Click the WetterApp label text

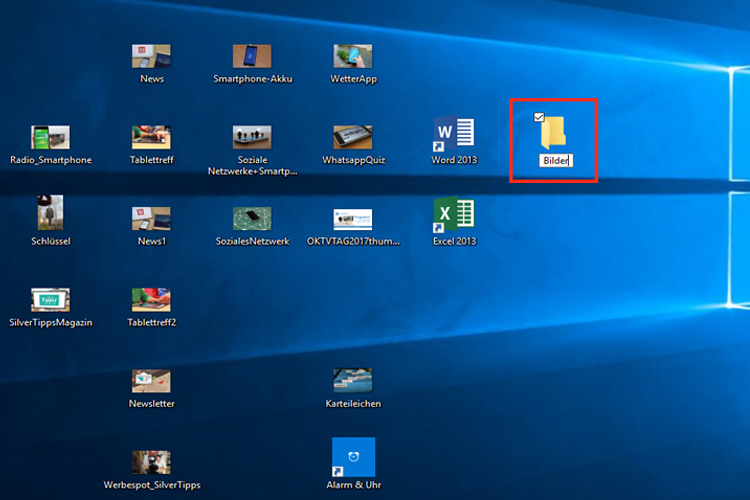[353, 78]
